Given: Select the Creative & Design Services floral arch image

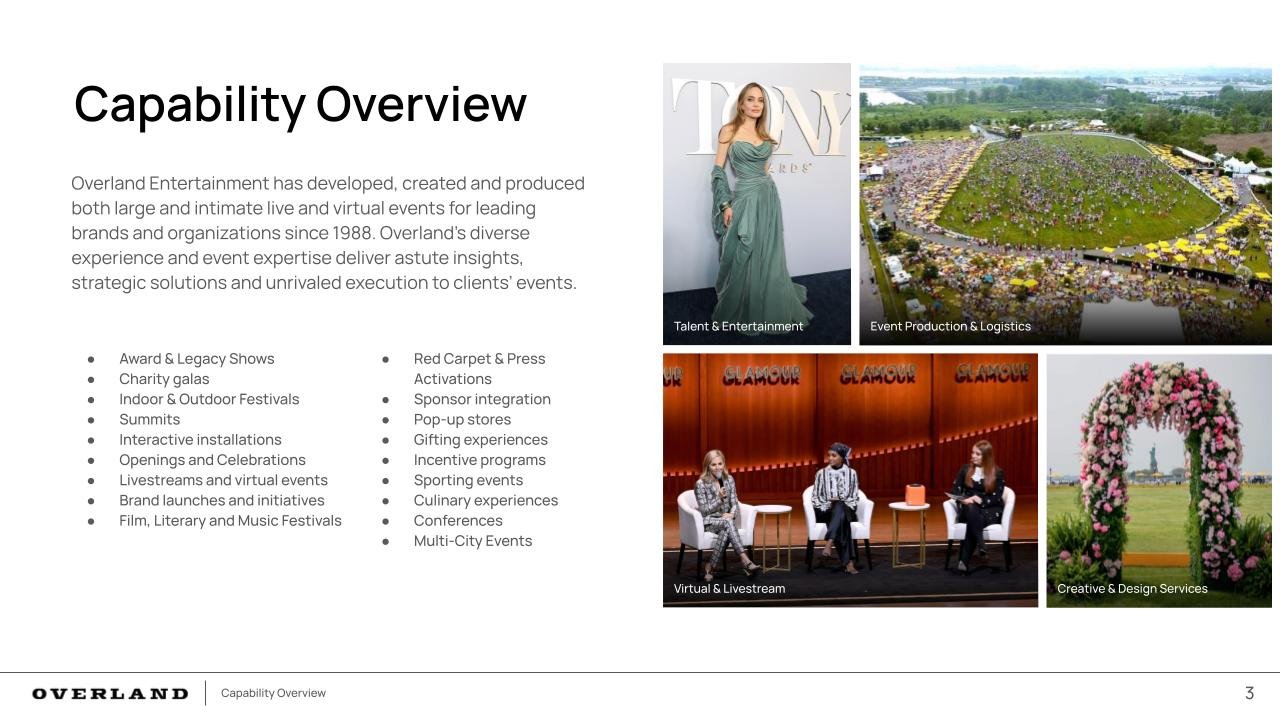Looking at the screenshot, I should point(1158,470).
